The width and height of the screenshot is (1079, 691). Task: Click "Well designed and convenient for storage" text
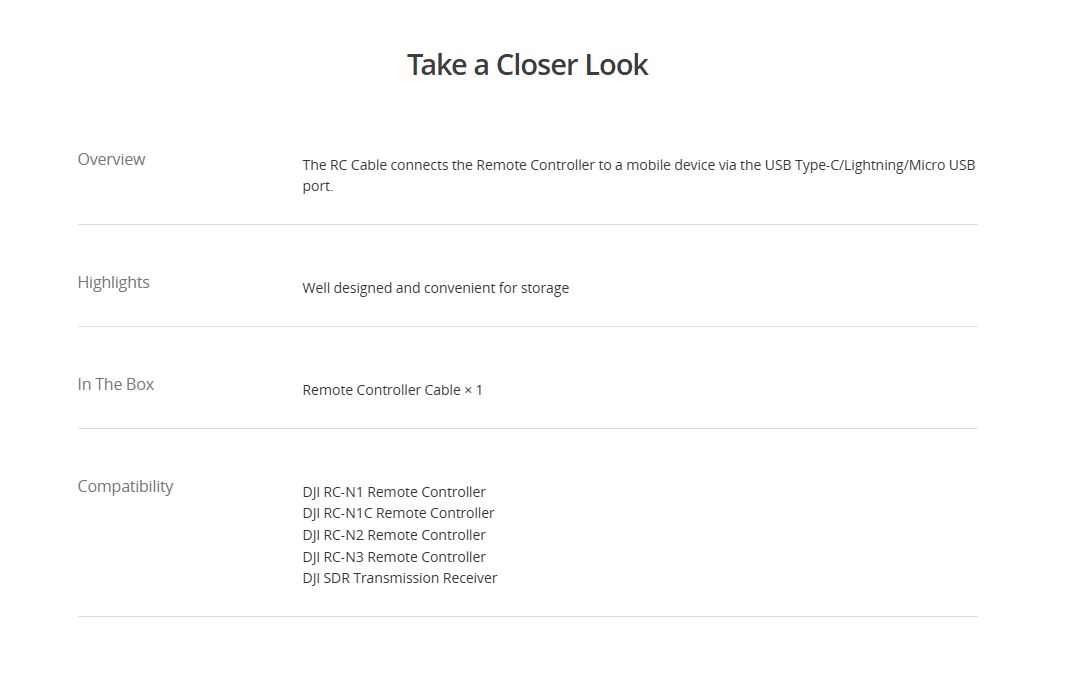[435, 288]
